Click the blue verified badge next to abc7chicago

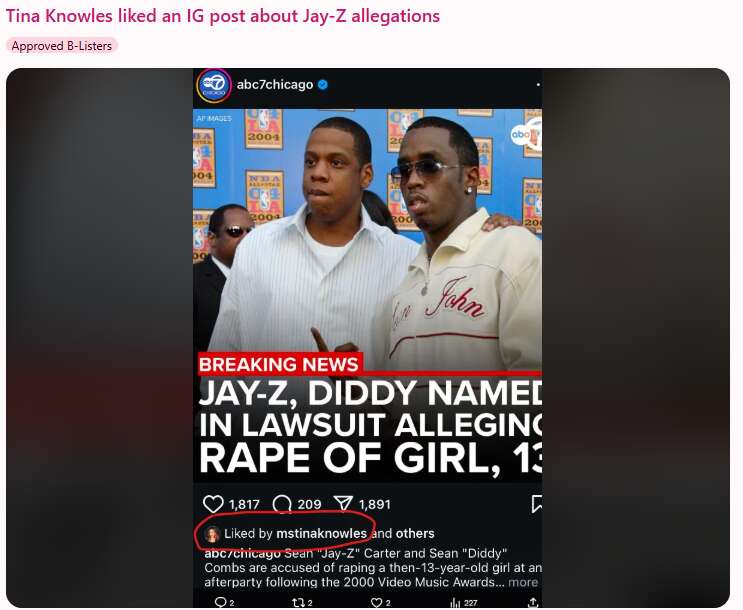coord(323,85)
